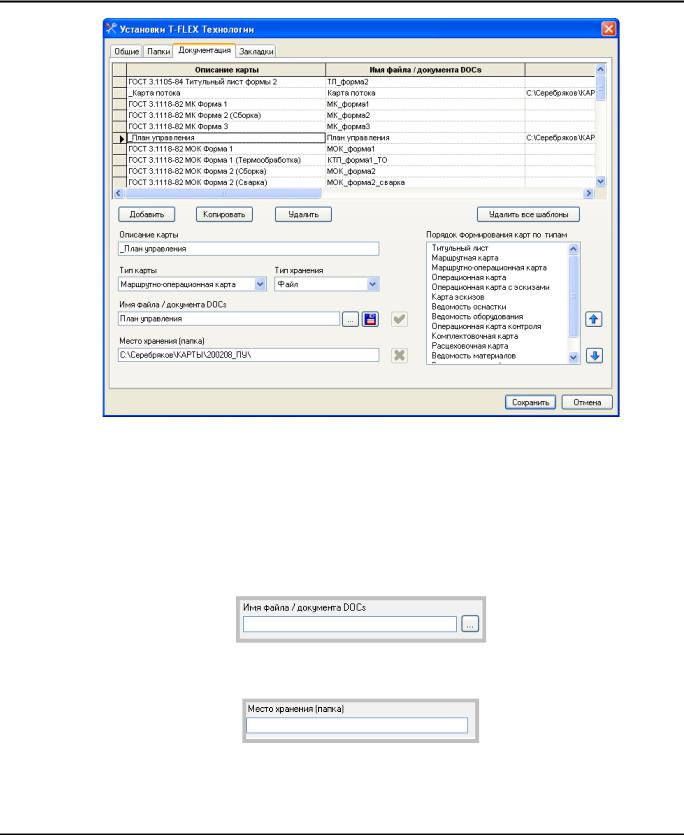Click the Сохранить button
Image resolution: width=684 pixels, height=835 pixels.
[531, 403]
